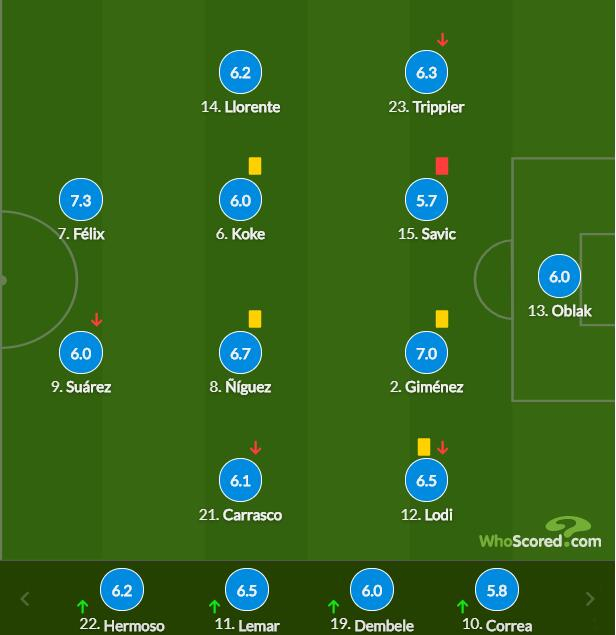Select Dembele's 6.0 bench rating
The height and width of the screenshot is (635, 616).
coord(372,591)
